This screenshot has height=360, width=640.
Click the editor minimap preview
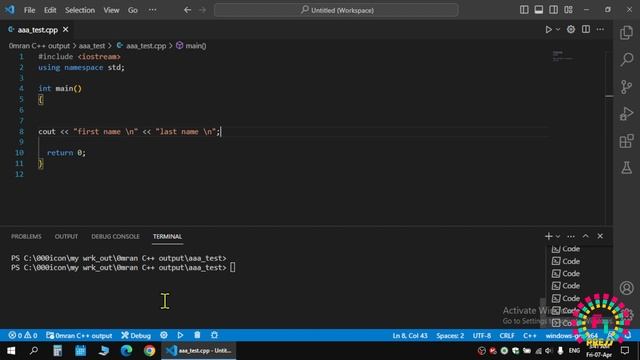pyautogui.click(x=562, y=56)
